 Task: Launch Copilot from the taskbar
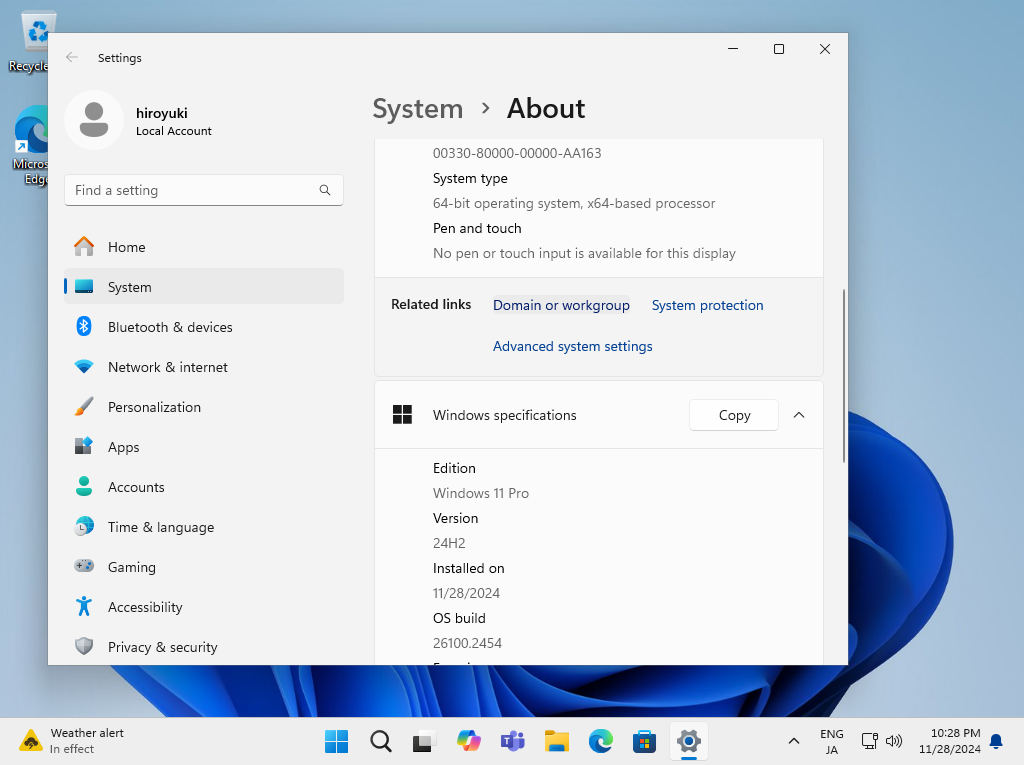tap(468, 741)
